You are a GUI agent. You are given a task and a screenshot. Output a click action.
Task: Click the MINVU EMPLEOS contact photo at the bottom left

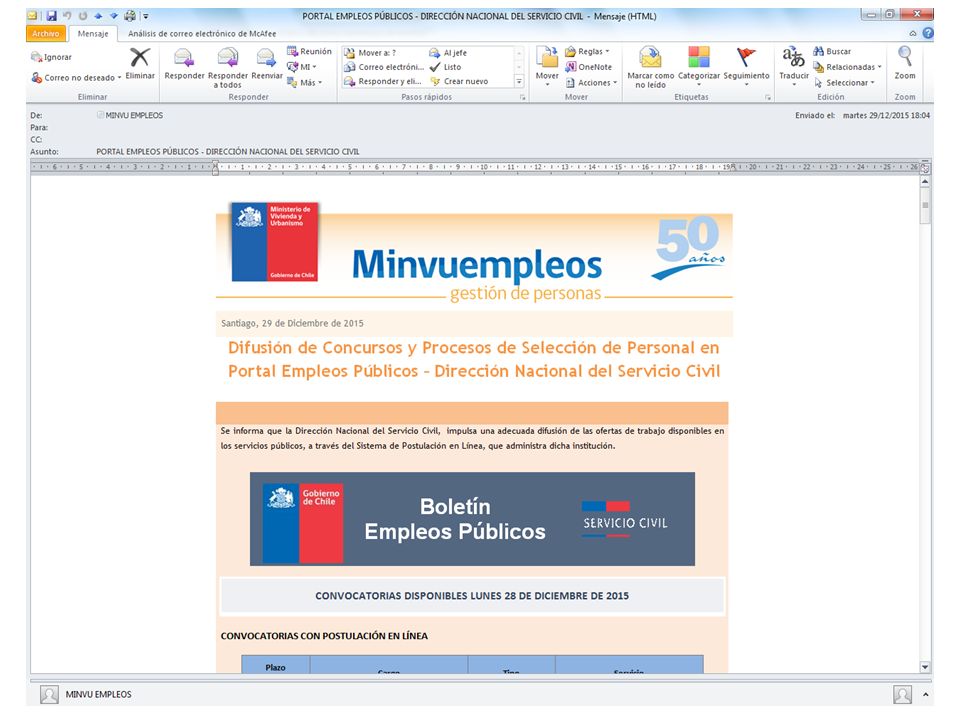(x=49, y=694)
